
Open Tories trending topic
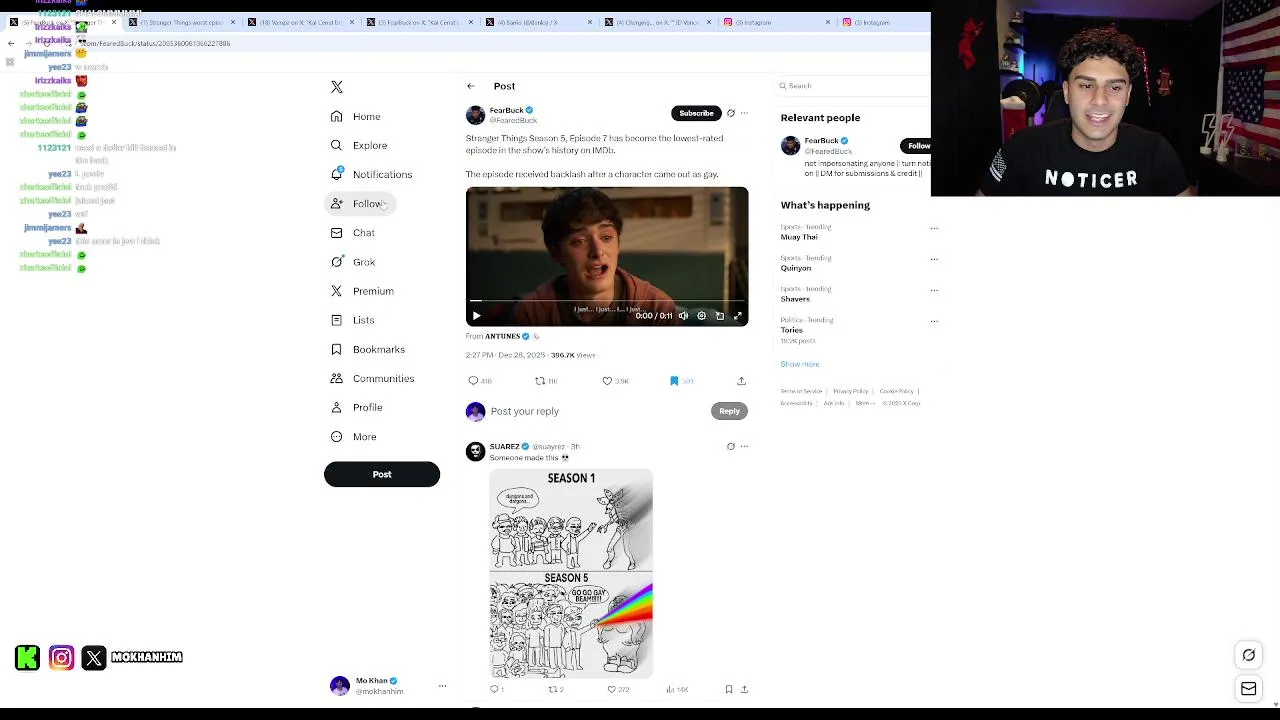click(x=792, y=330)
